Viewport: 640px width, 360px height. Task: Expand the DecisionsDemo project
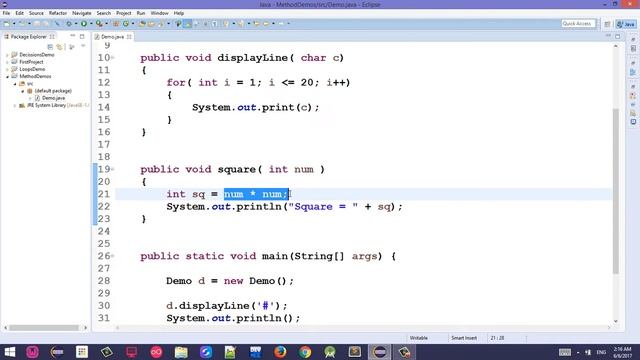point(7,55)
